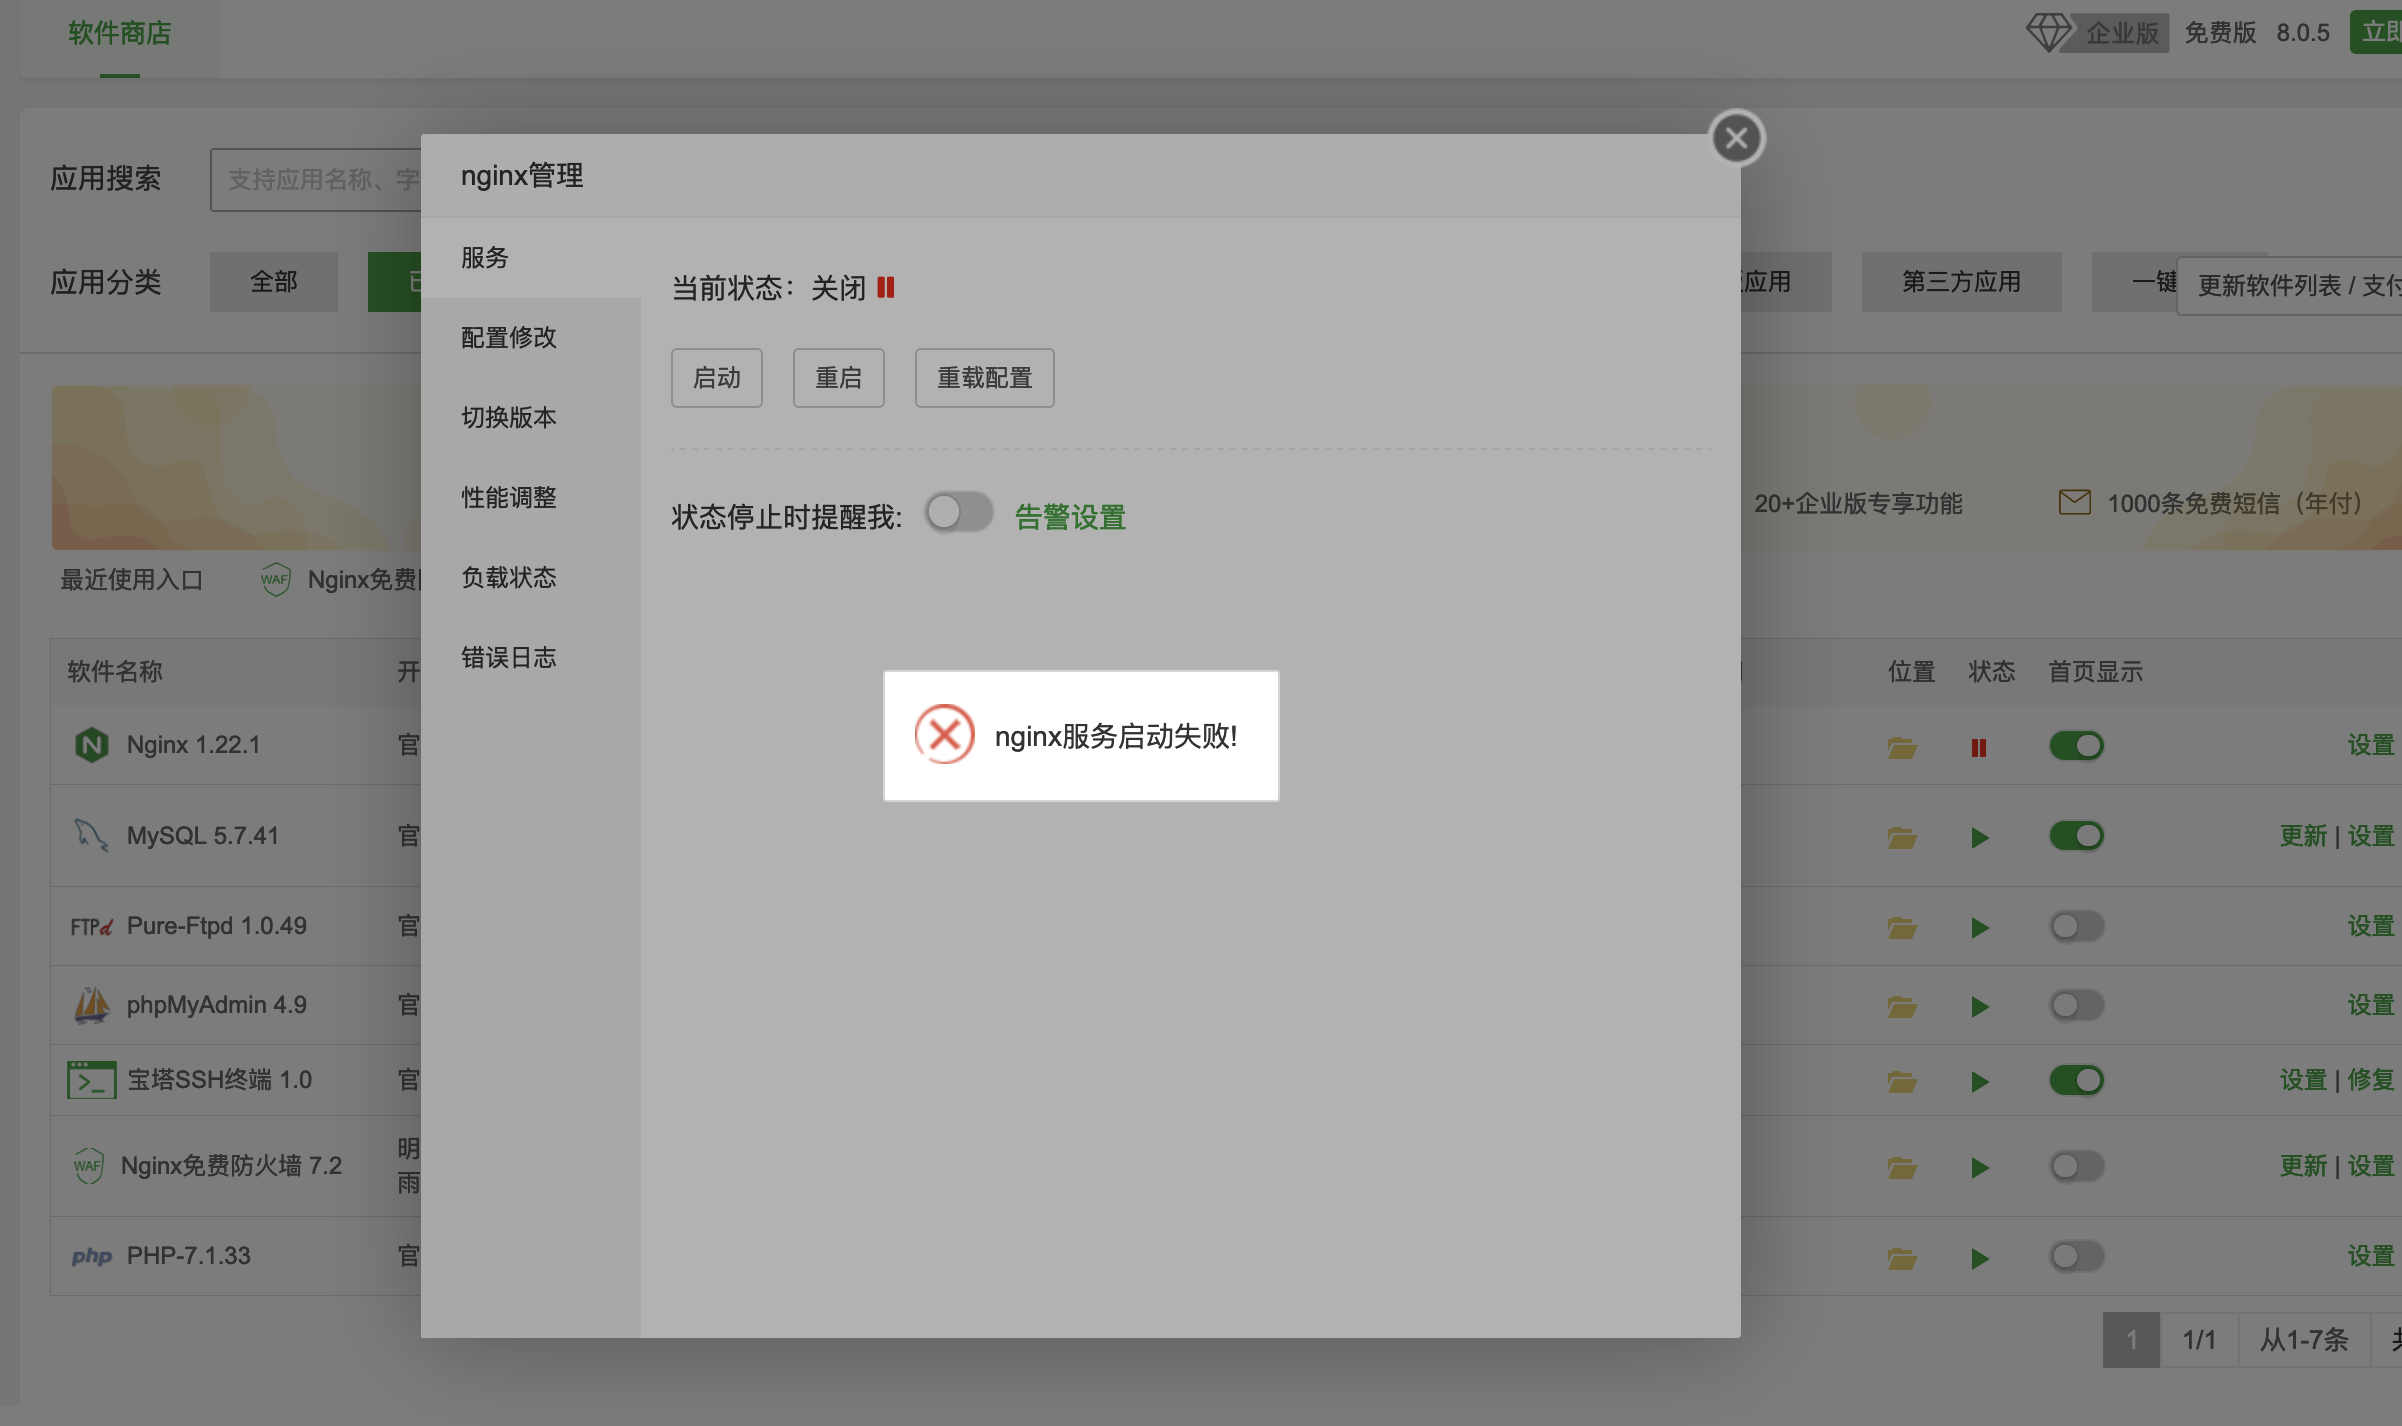Switch to the 切换版本 tab

[531, 418]
